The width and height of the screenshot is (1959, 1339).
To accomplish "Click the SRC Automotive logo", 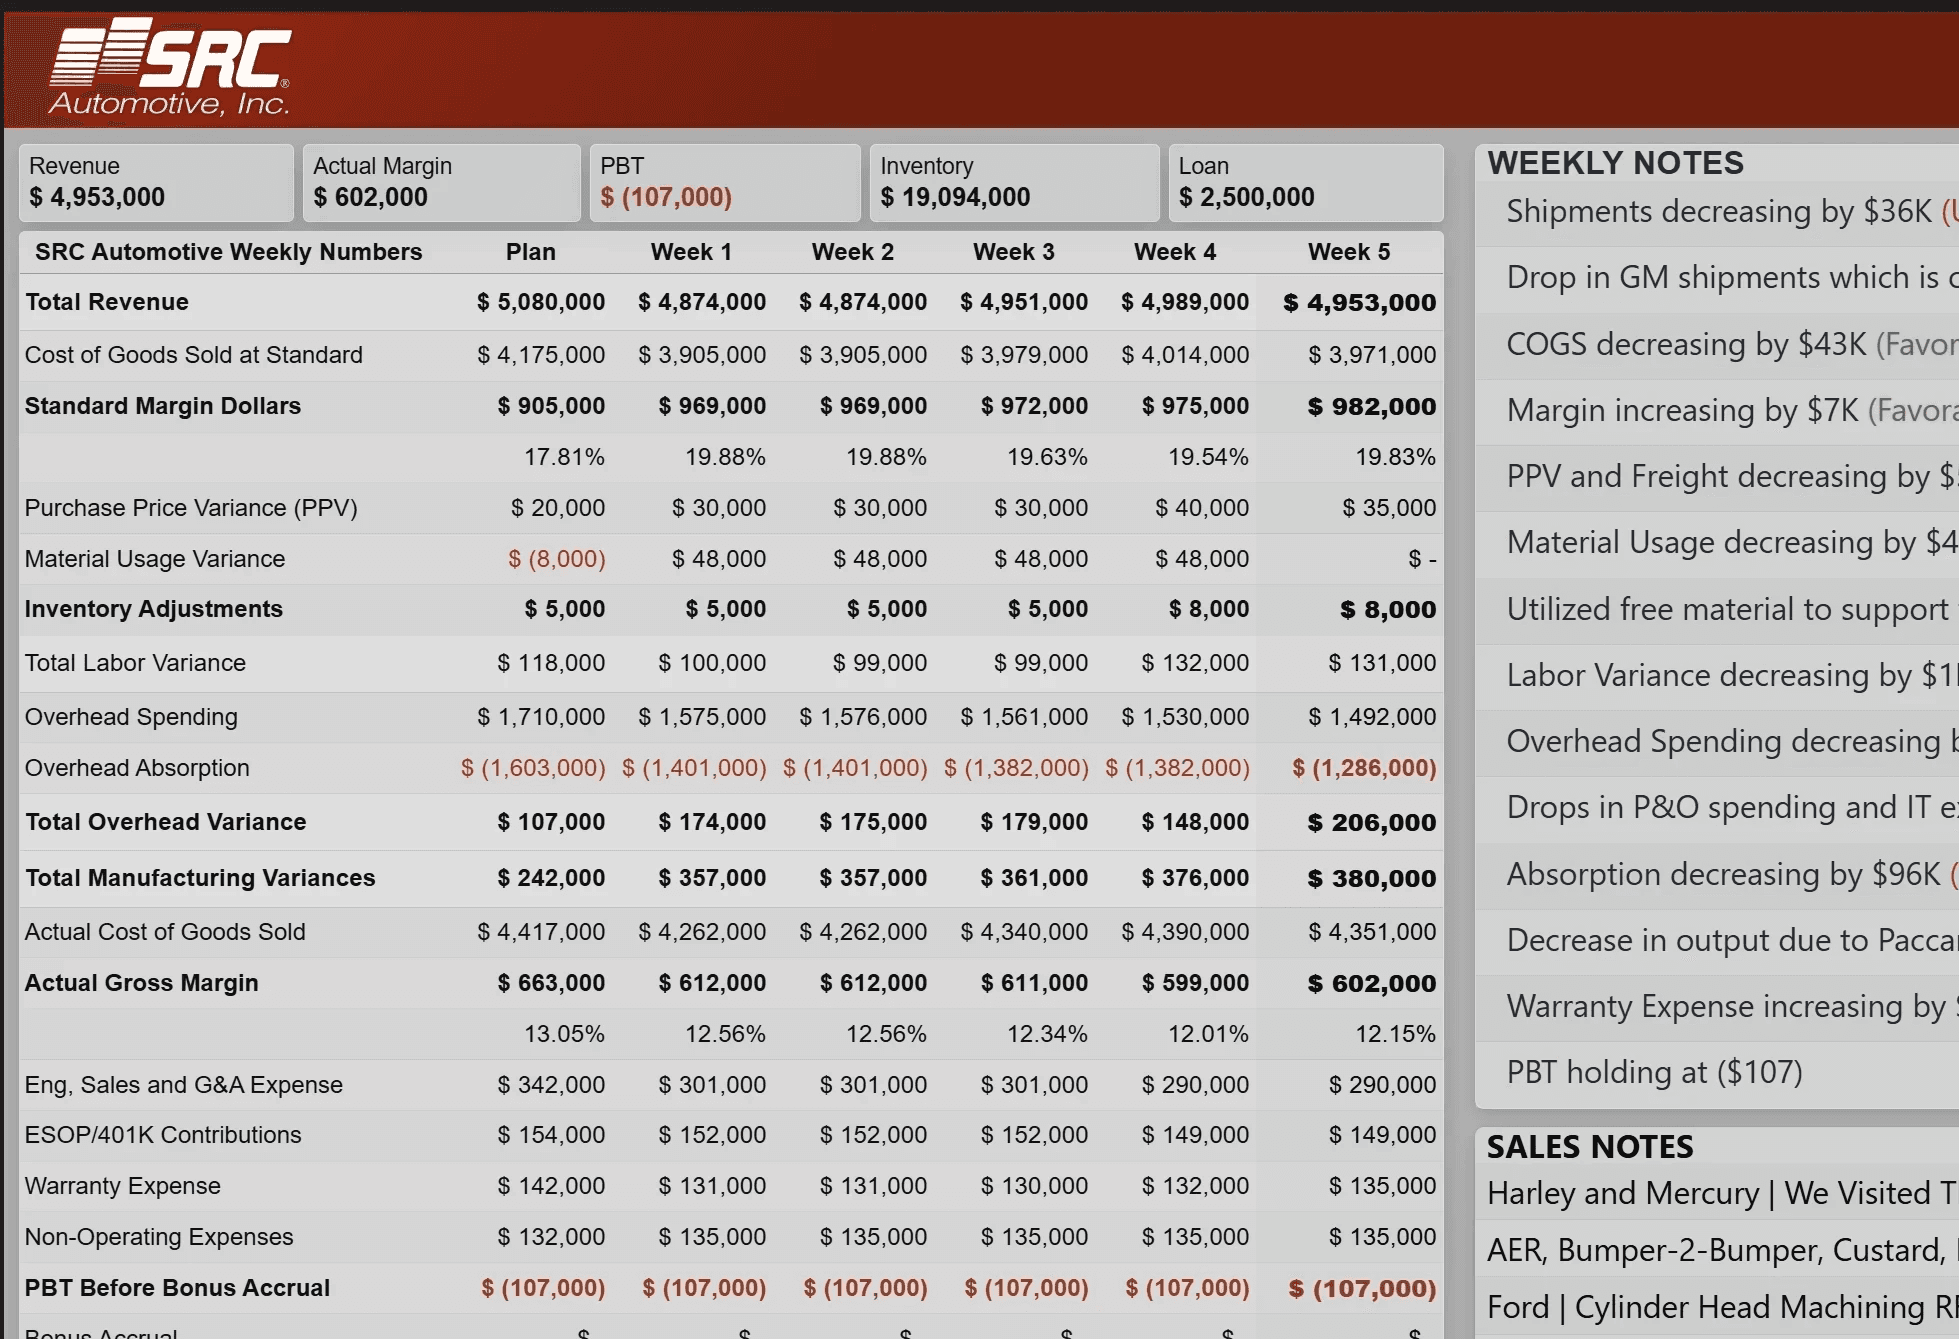I will click(x=170, y=68).
